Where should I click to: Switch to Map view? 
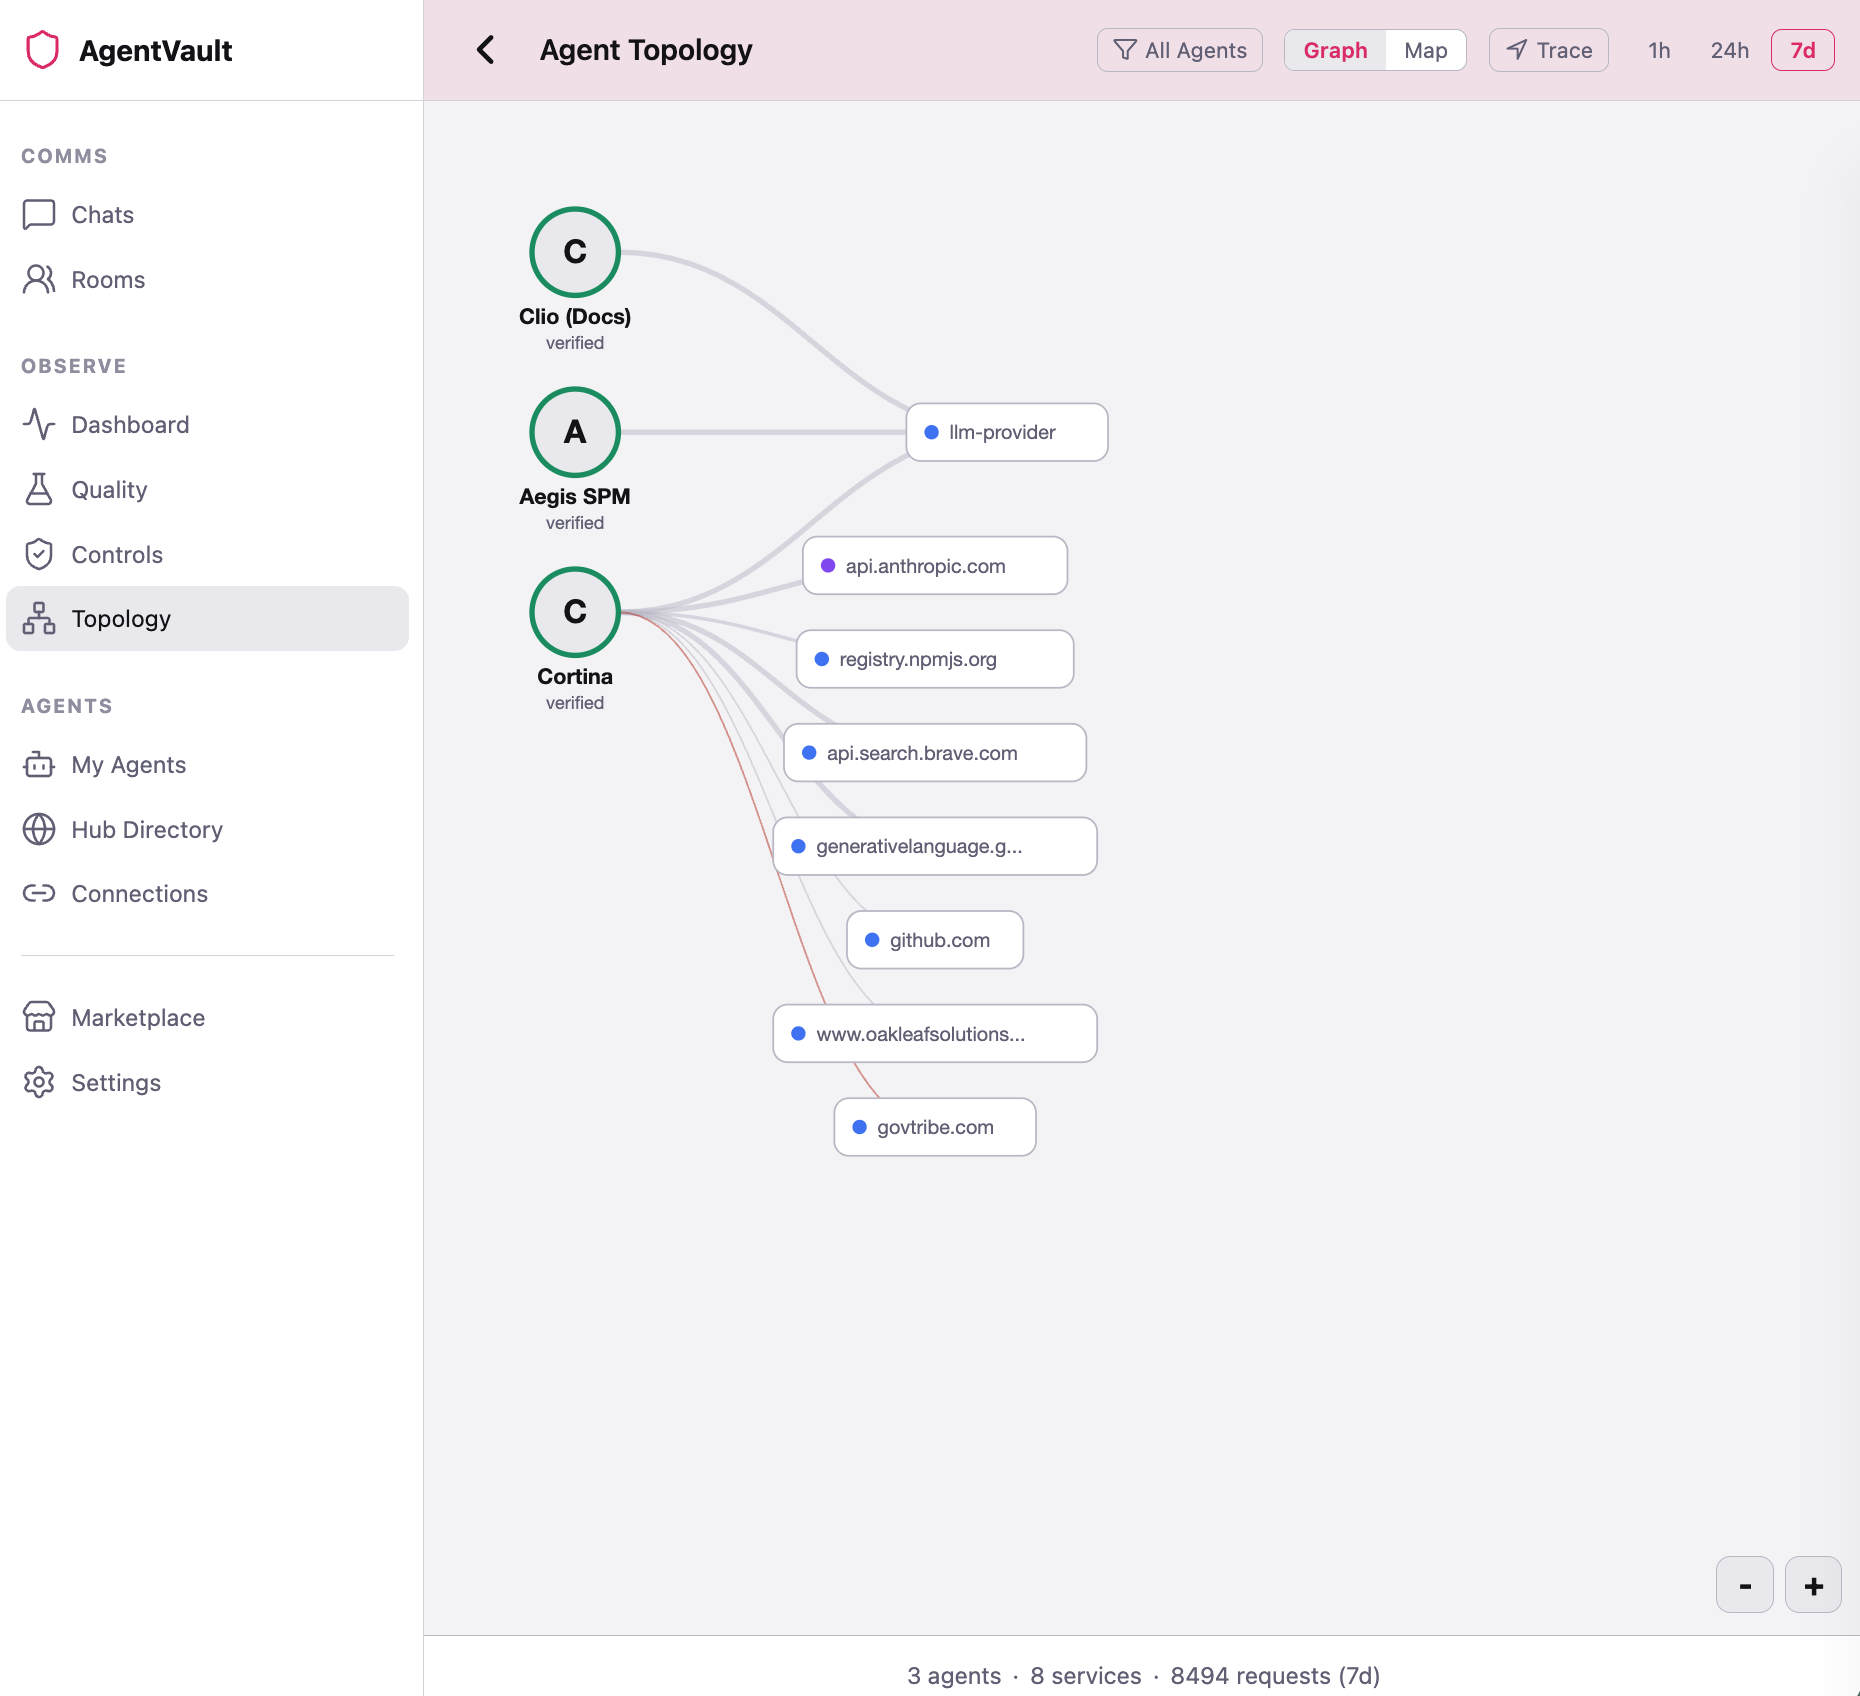tap(1425, 50)
